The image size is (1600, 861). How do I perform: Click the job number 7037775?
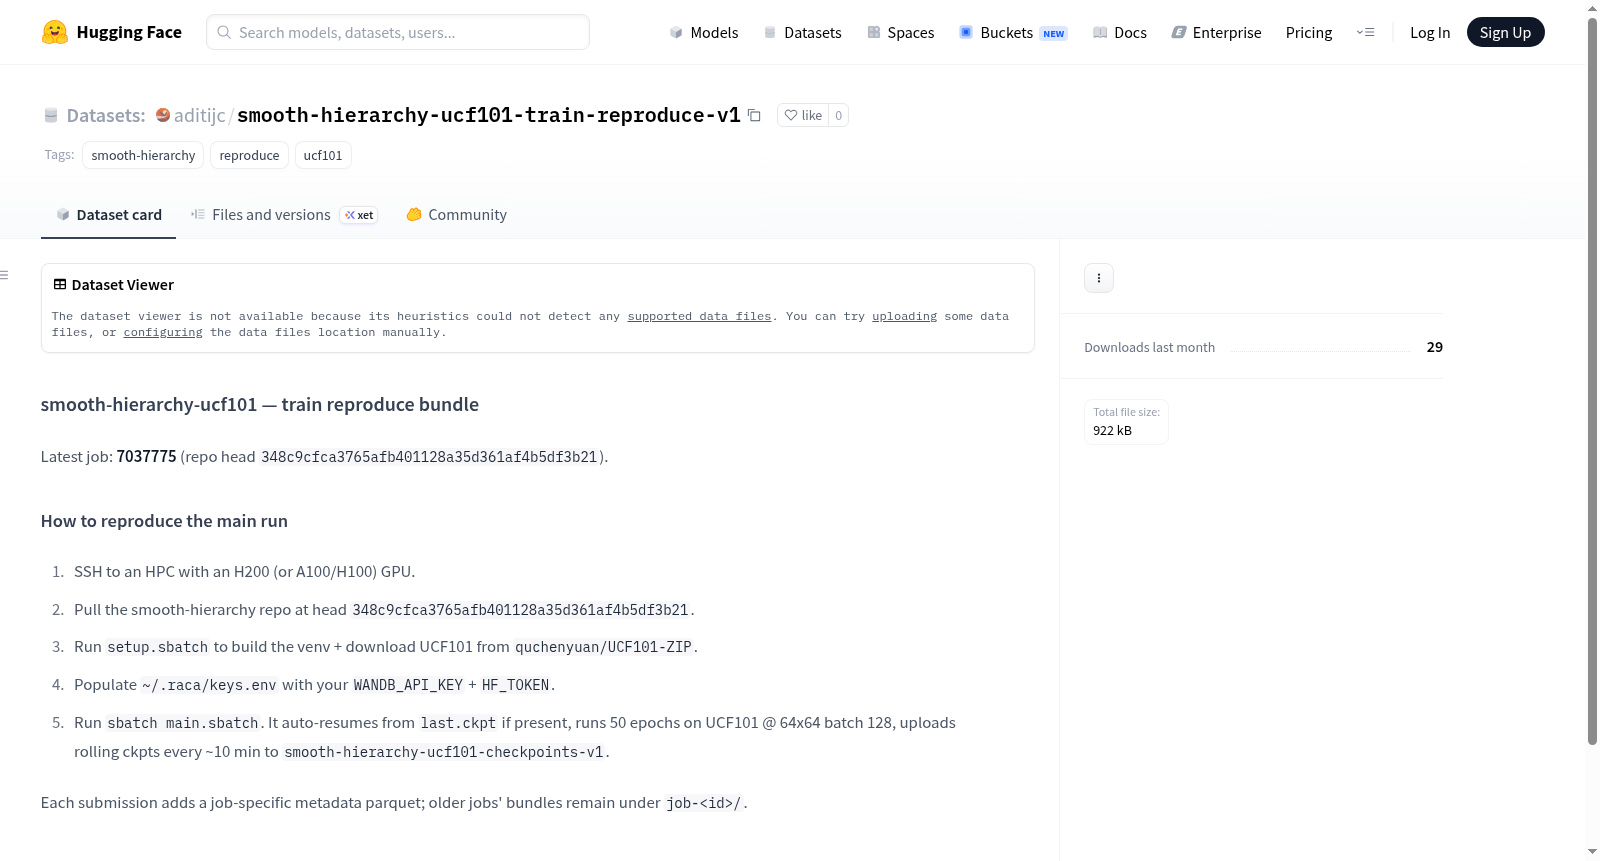tap(146, 456)
